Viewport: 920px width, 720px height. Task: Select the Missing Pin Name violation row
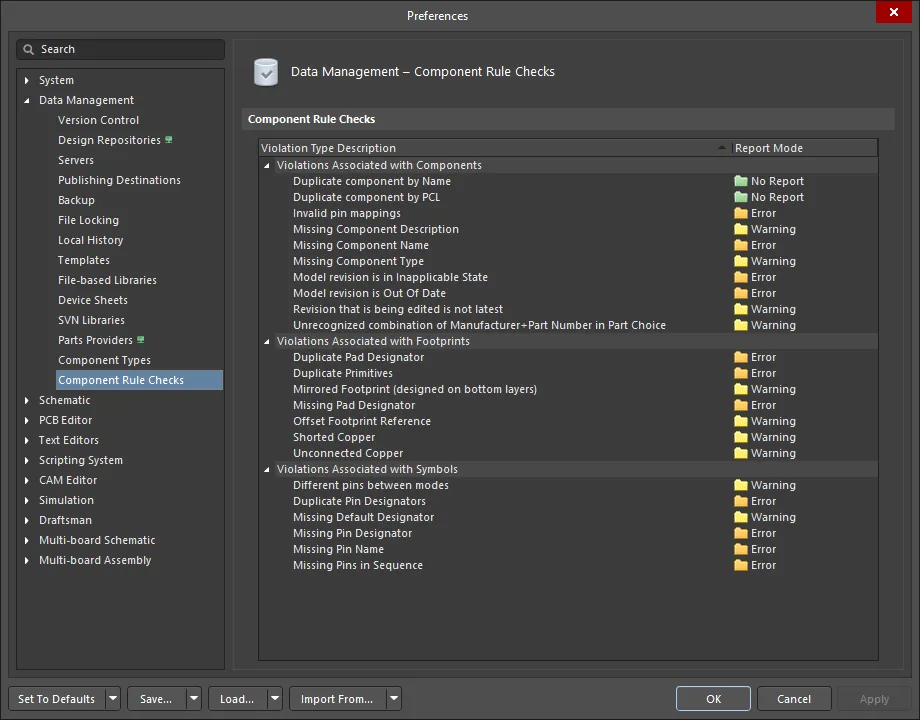pos(568,549)
